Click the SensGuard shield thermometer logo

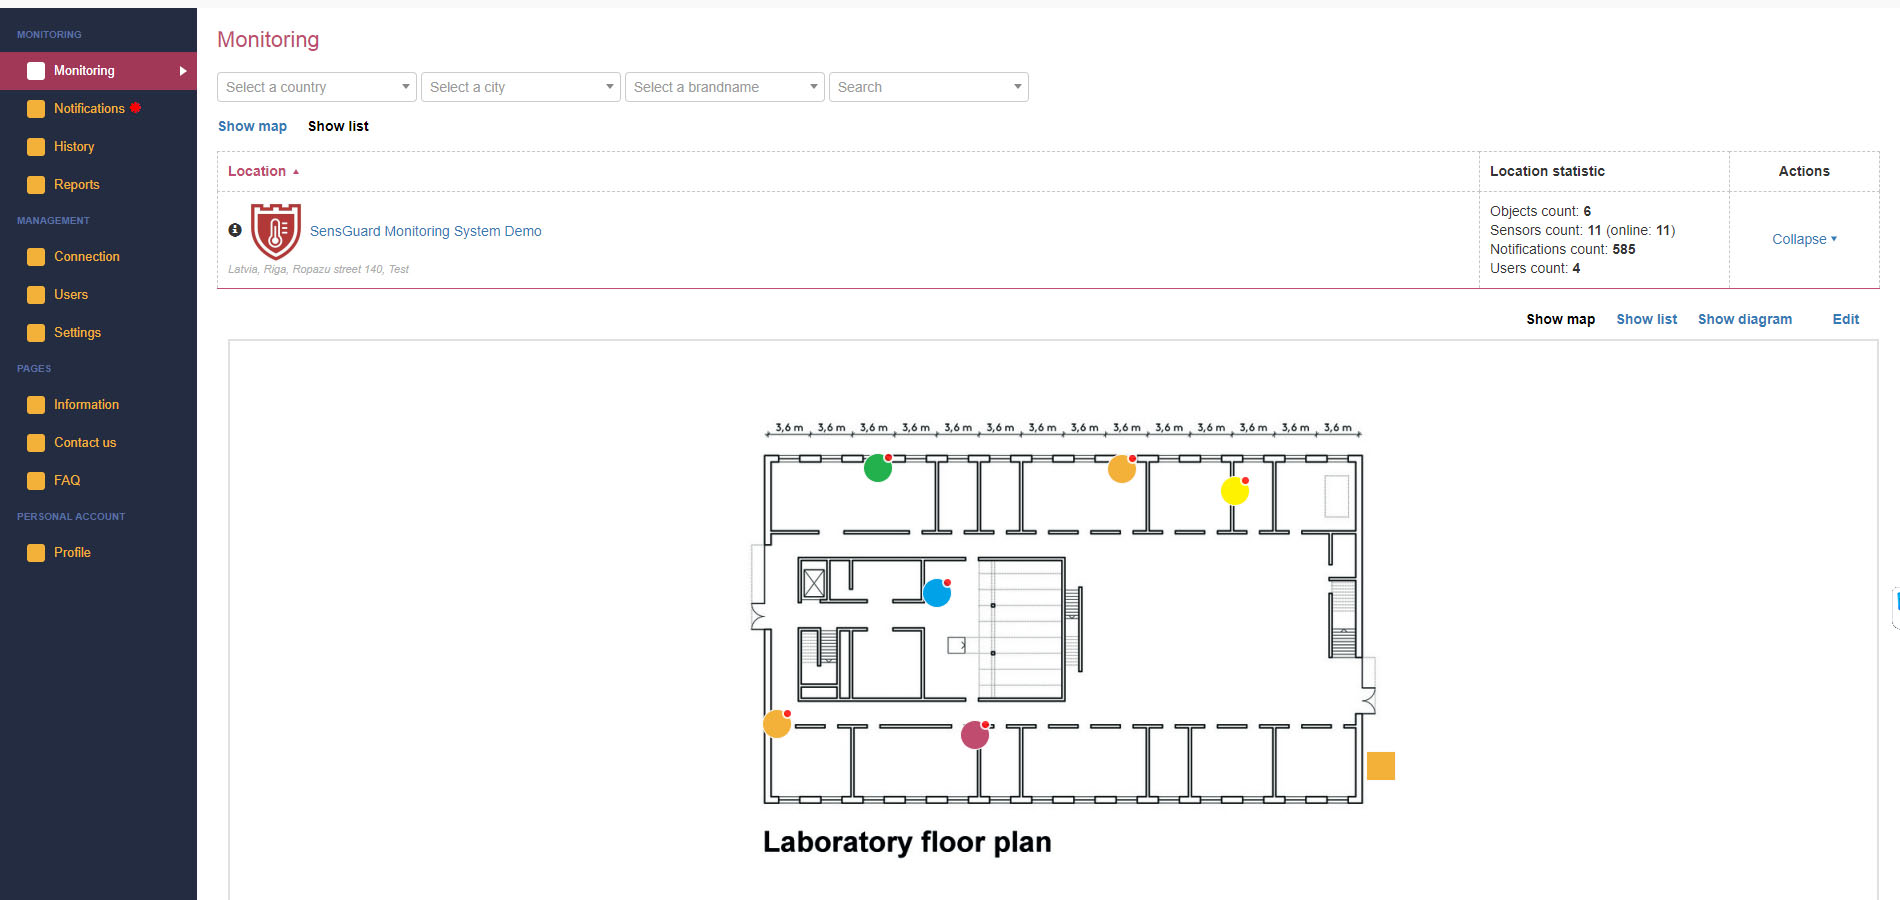pyautogui.click(x=276, y=231)
